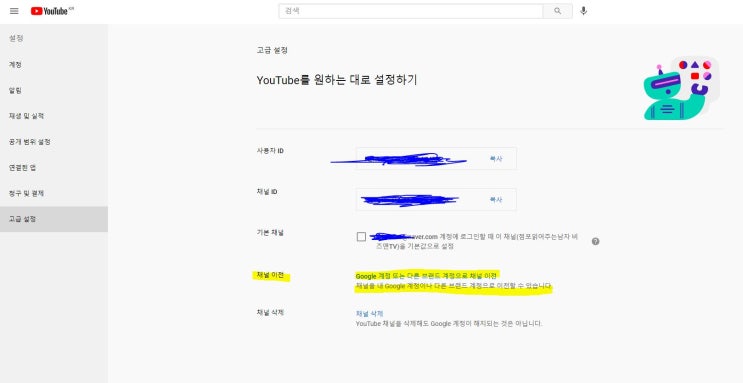Screen dimensions: 743x383
Task: Click the 채널 삭제 link
Action: tap(369, 313)
